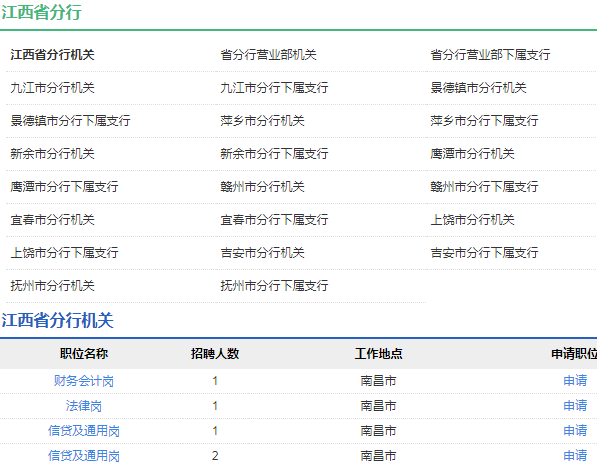Choose 宜春市分行下属支行 branch
The height and width of the screenshot is (467, 597).
tap(274, 220)
